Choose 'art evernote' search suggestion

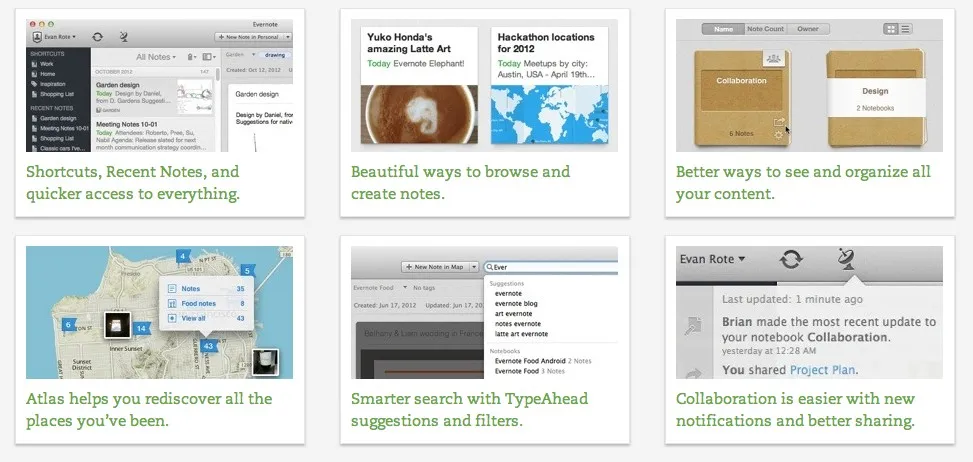pos(513,314)
